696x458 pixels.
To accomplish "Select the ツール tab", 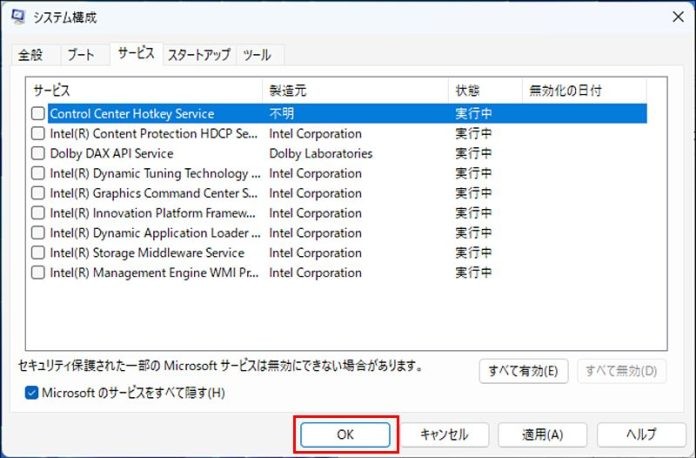I will pos(257,55).
